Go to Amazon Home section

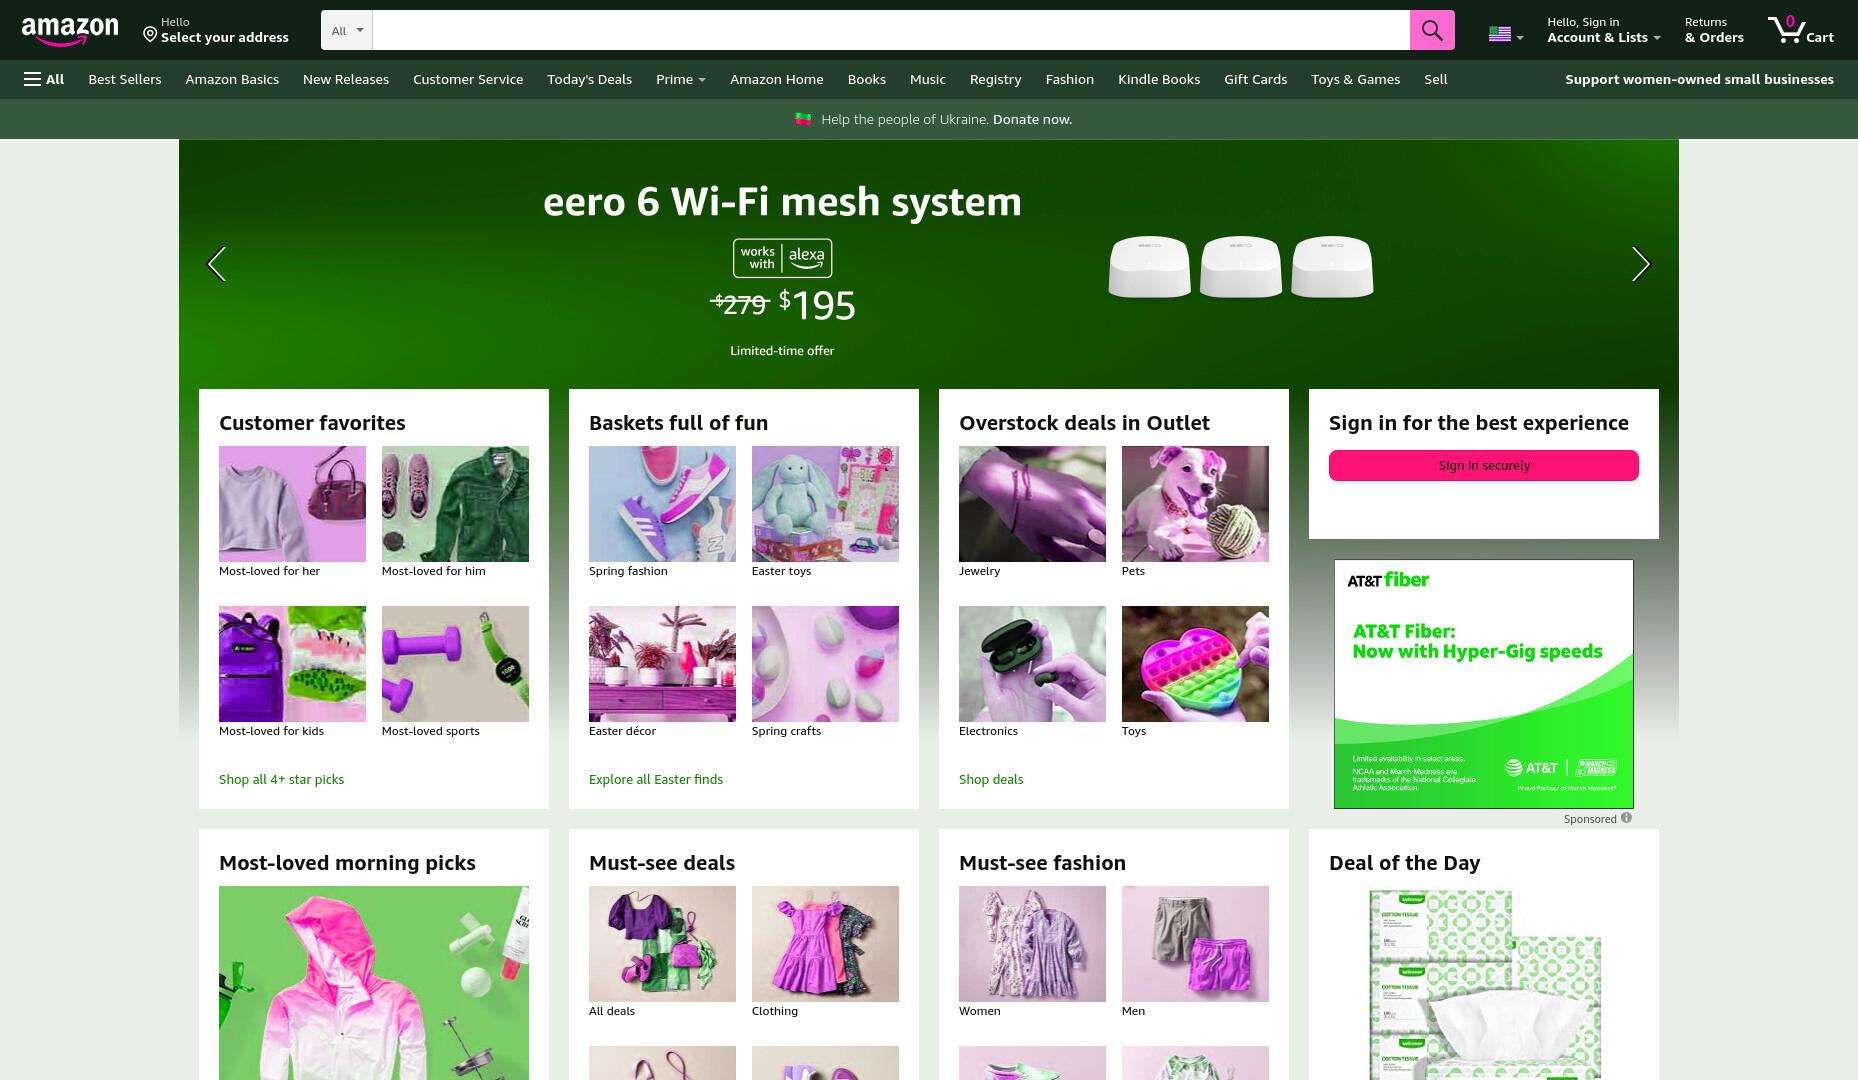777,79
